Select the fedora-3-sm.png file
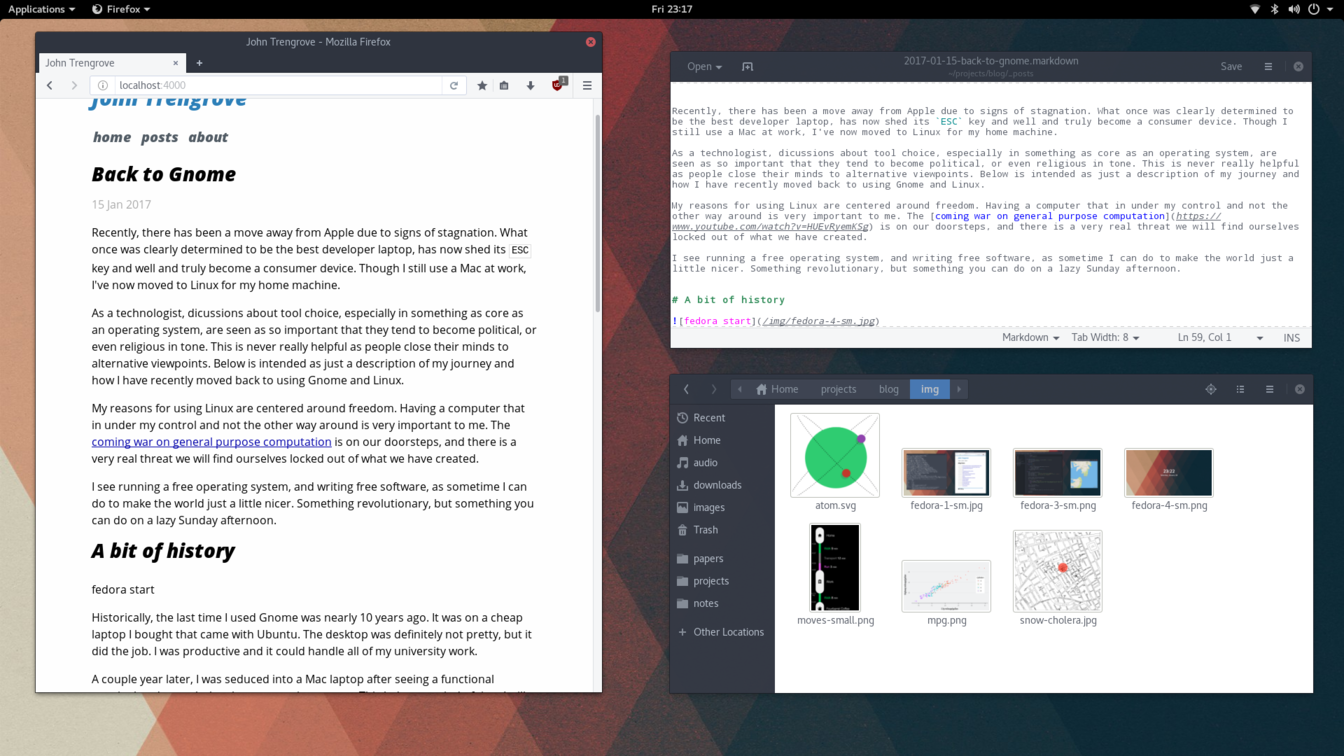This screenshot has width=1344, height=756. pos(1058,473)
